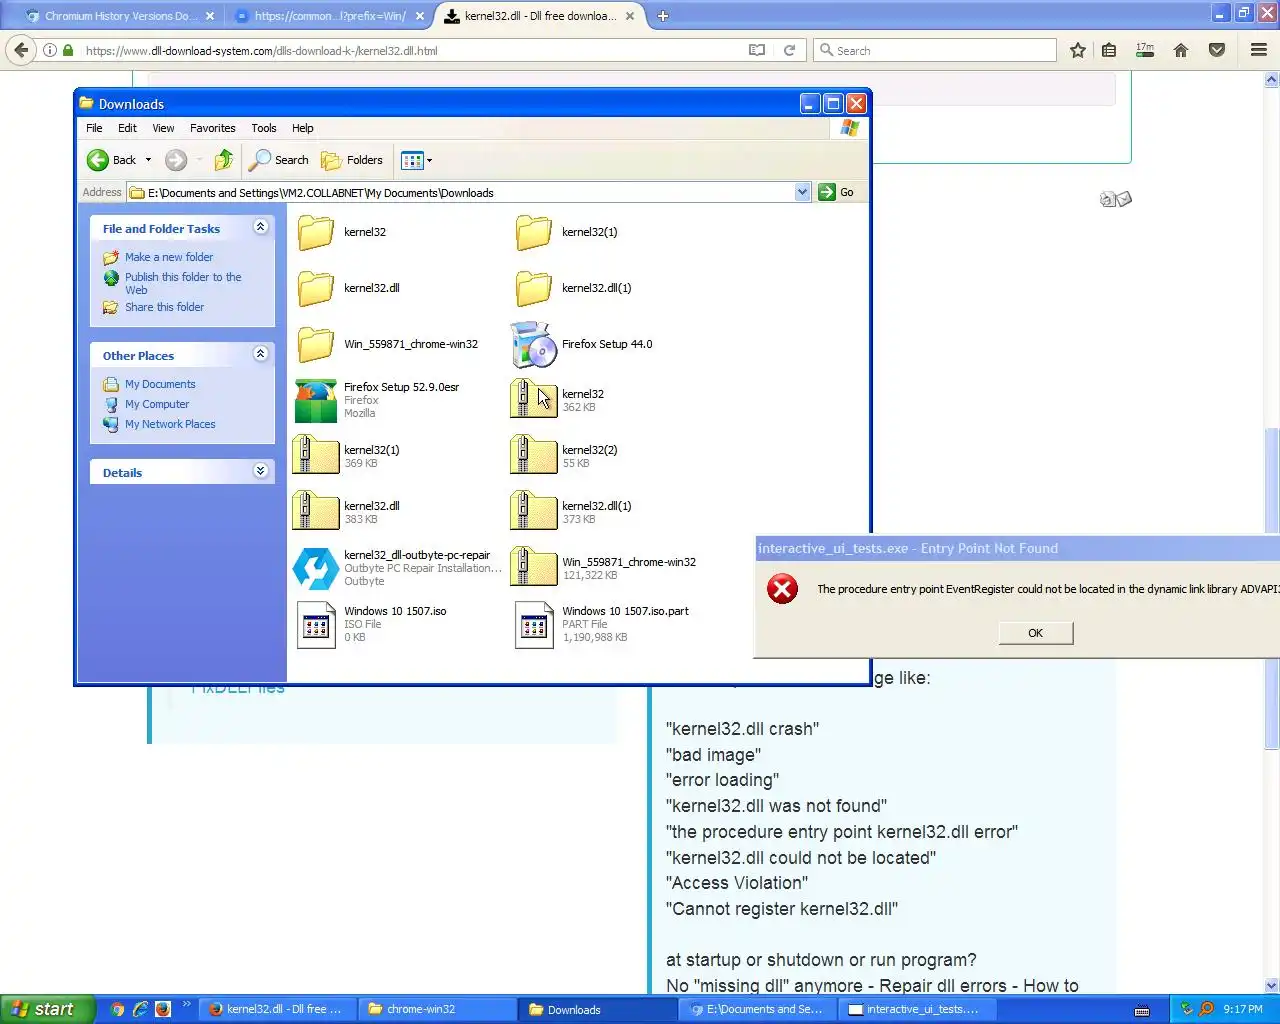Select the Win_559871_chrome-win32 zip, 121,322 KB
Image resolution: width=1280 pixels, height=1024 pixels.
(x=534, y=567)
